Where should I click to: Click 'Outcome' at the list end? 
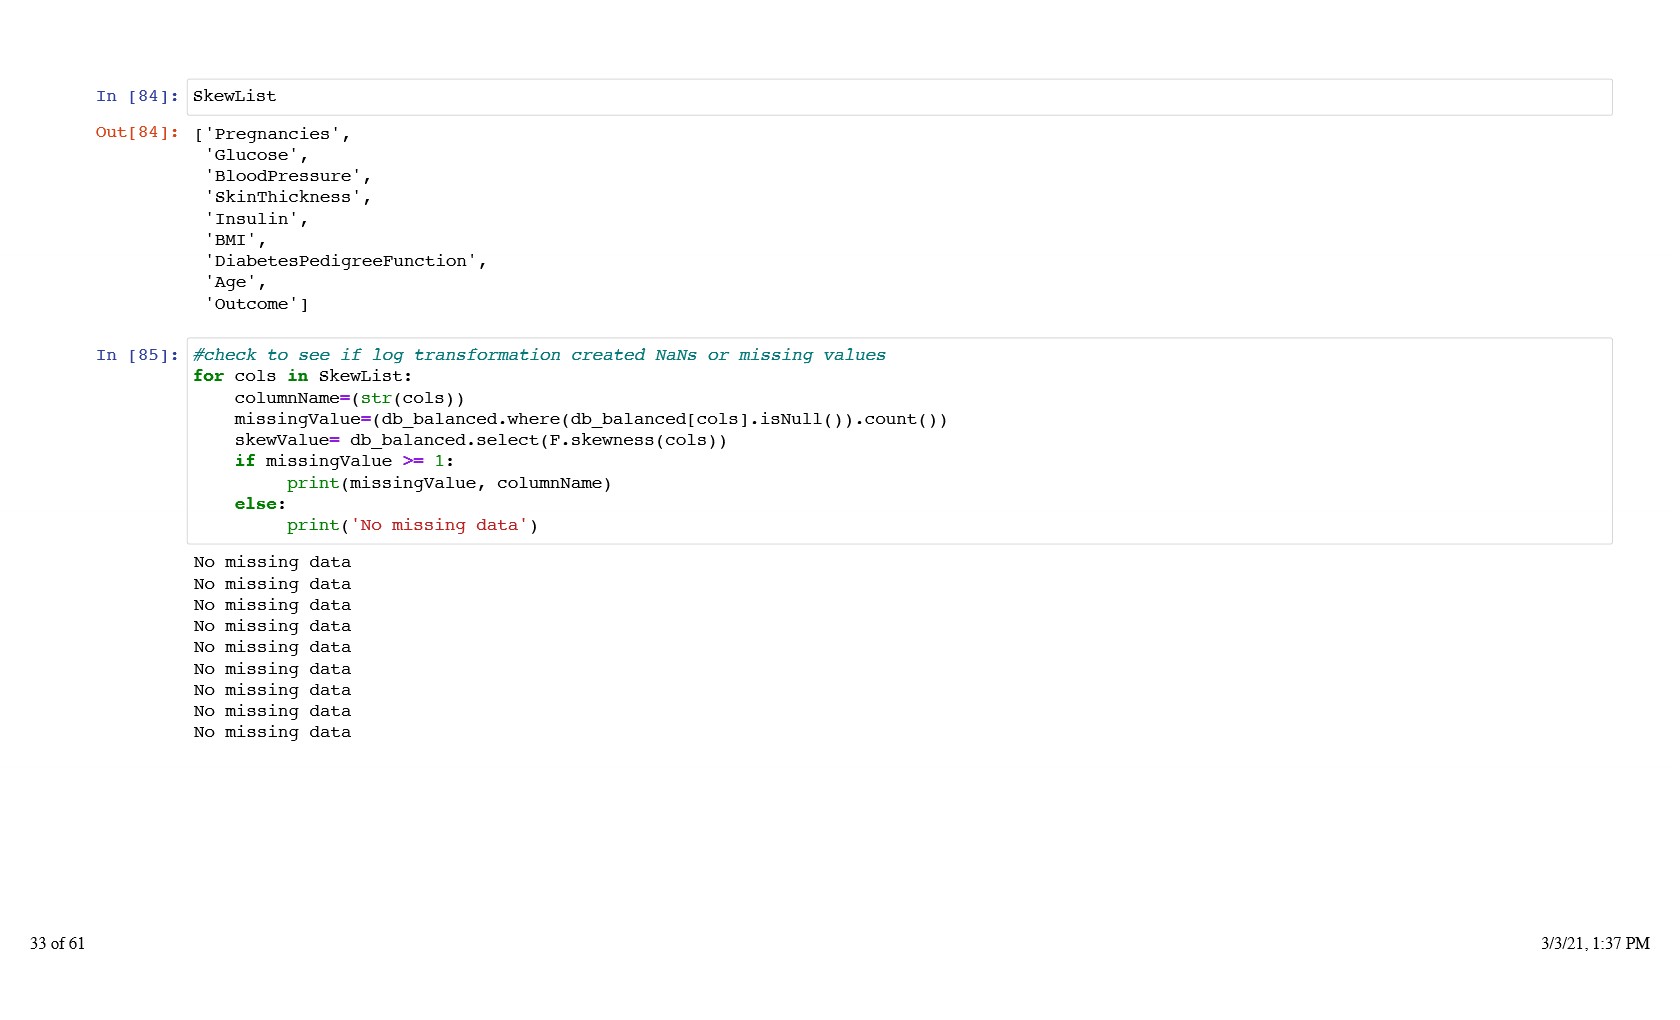click(x=256, y=305)
